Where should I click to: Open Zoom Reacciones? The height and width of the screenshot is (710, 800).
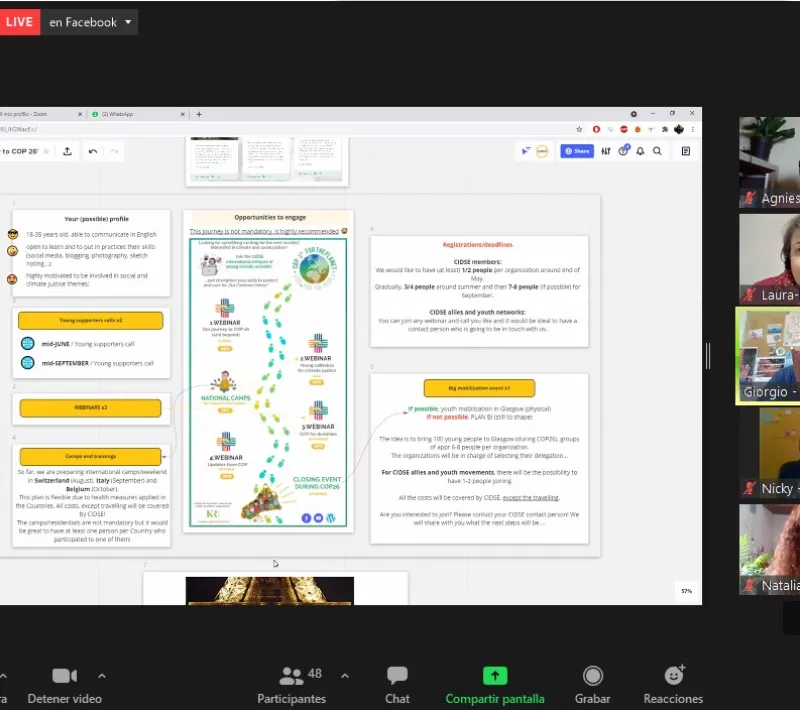tap(673, 685)
